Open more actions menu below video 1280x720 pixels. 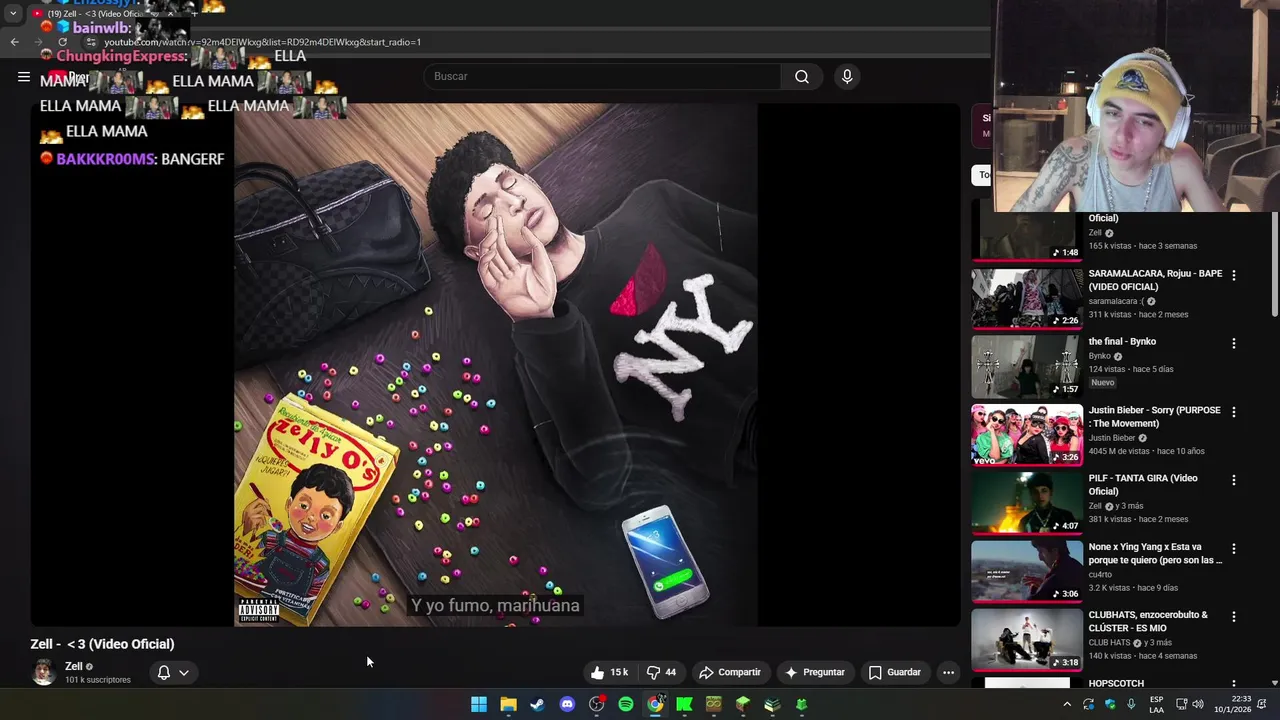[948, 672]
